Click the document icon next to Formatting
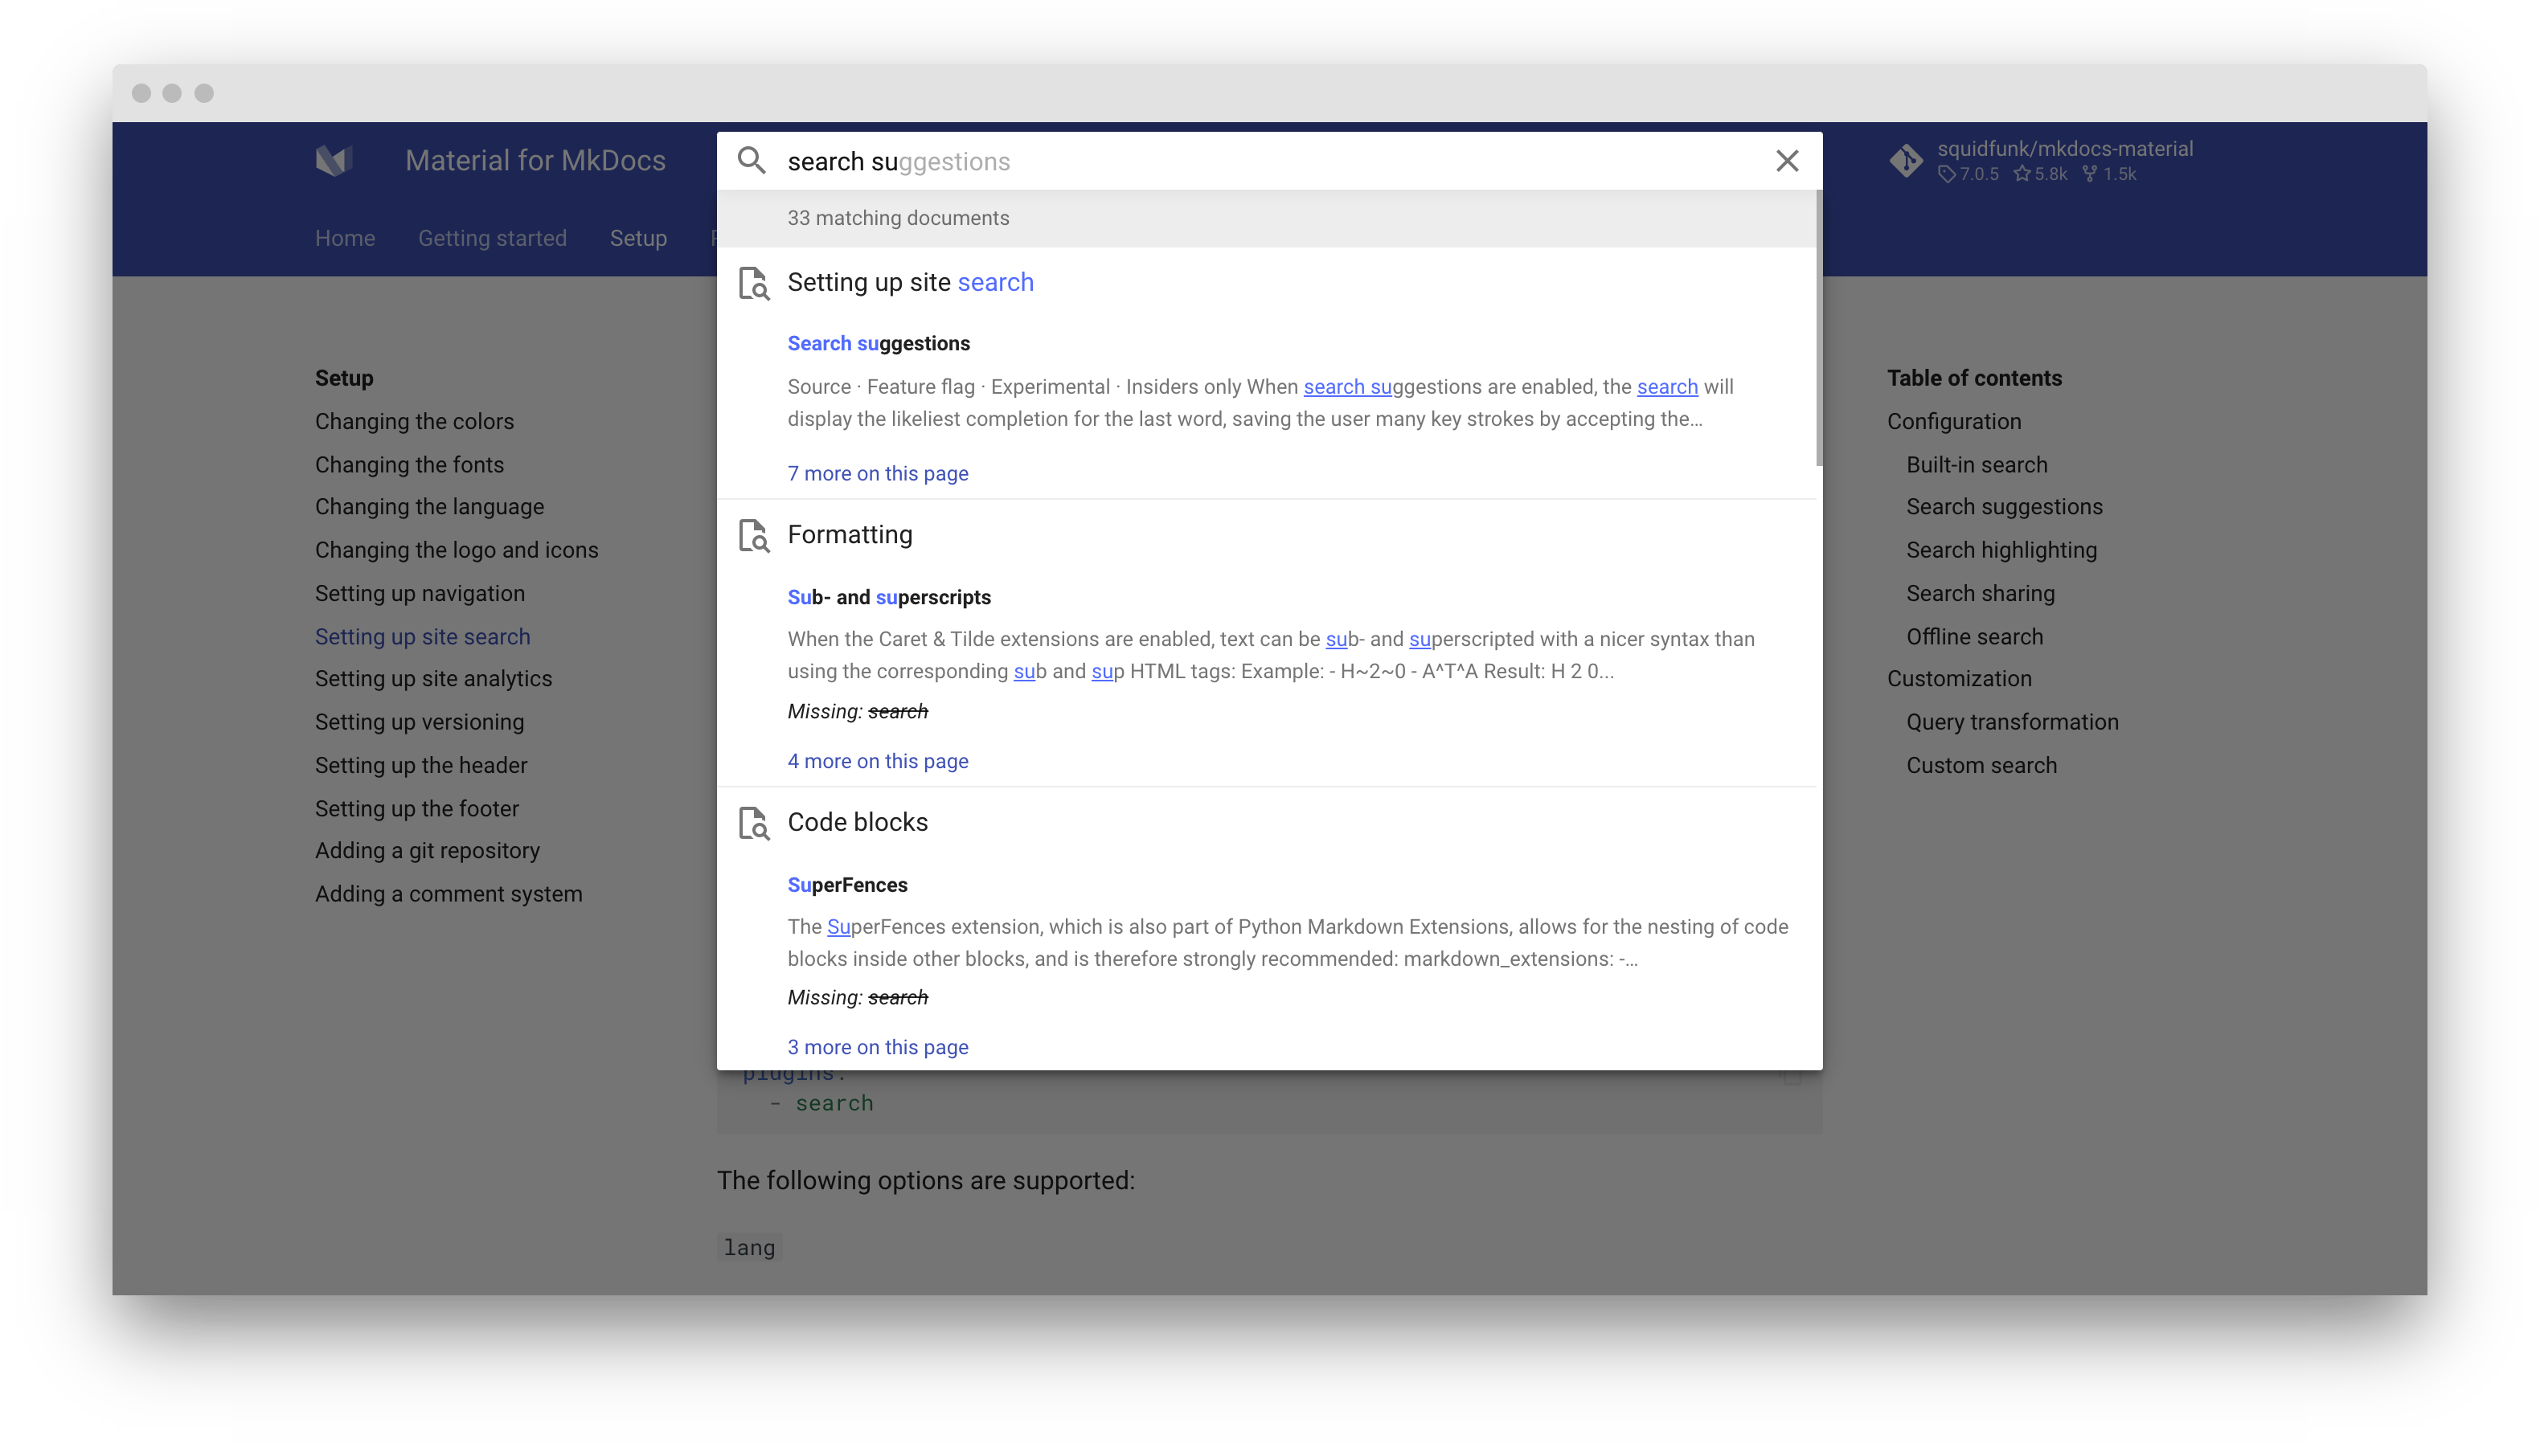The height and width of the screenshot is (1456, 2540). tap(754, 535)
